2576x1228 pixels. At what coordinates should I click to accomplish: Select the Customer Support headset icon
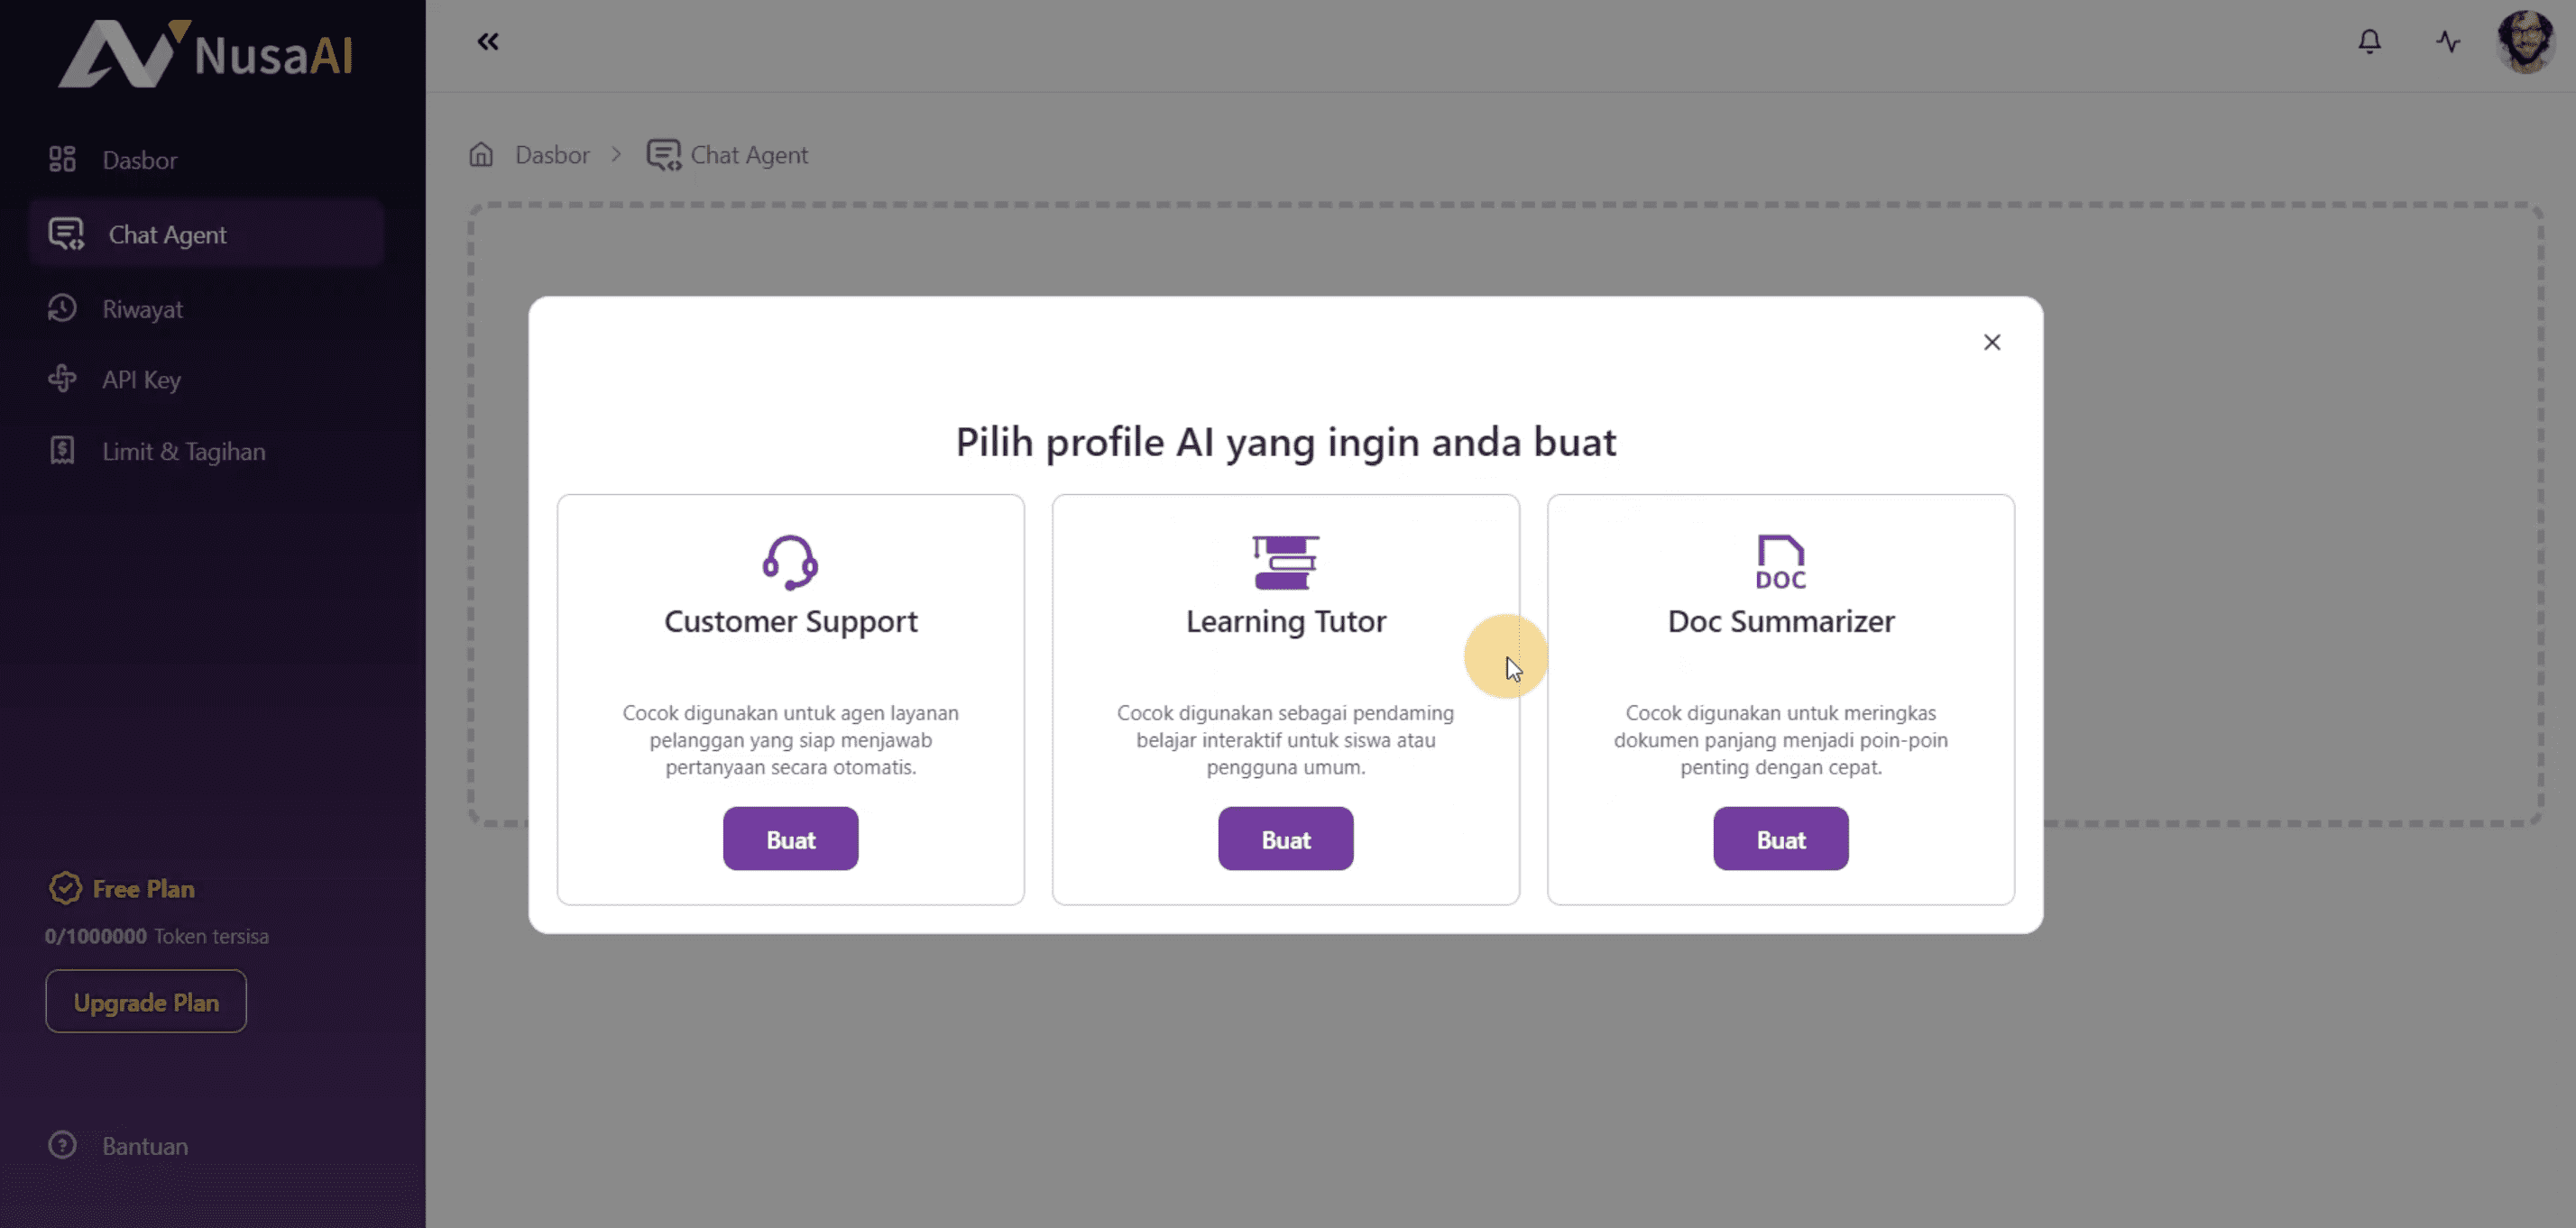[x=790, y=562]
